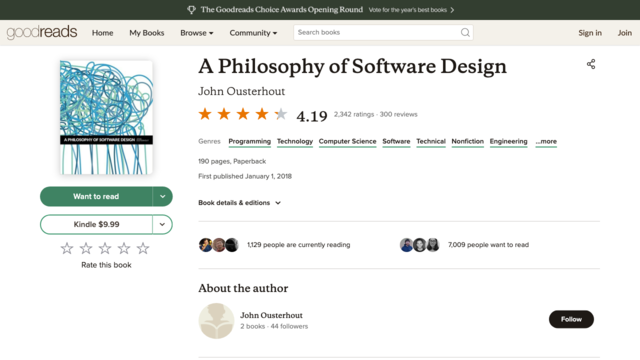
Task: Click 1,129 people are currently reading
Action: coord(299,245)
